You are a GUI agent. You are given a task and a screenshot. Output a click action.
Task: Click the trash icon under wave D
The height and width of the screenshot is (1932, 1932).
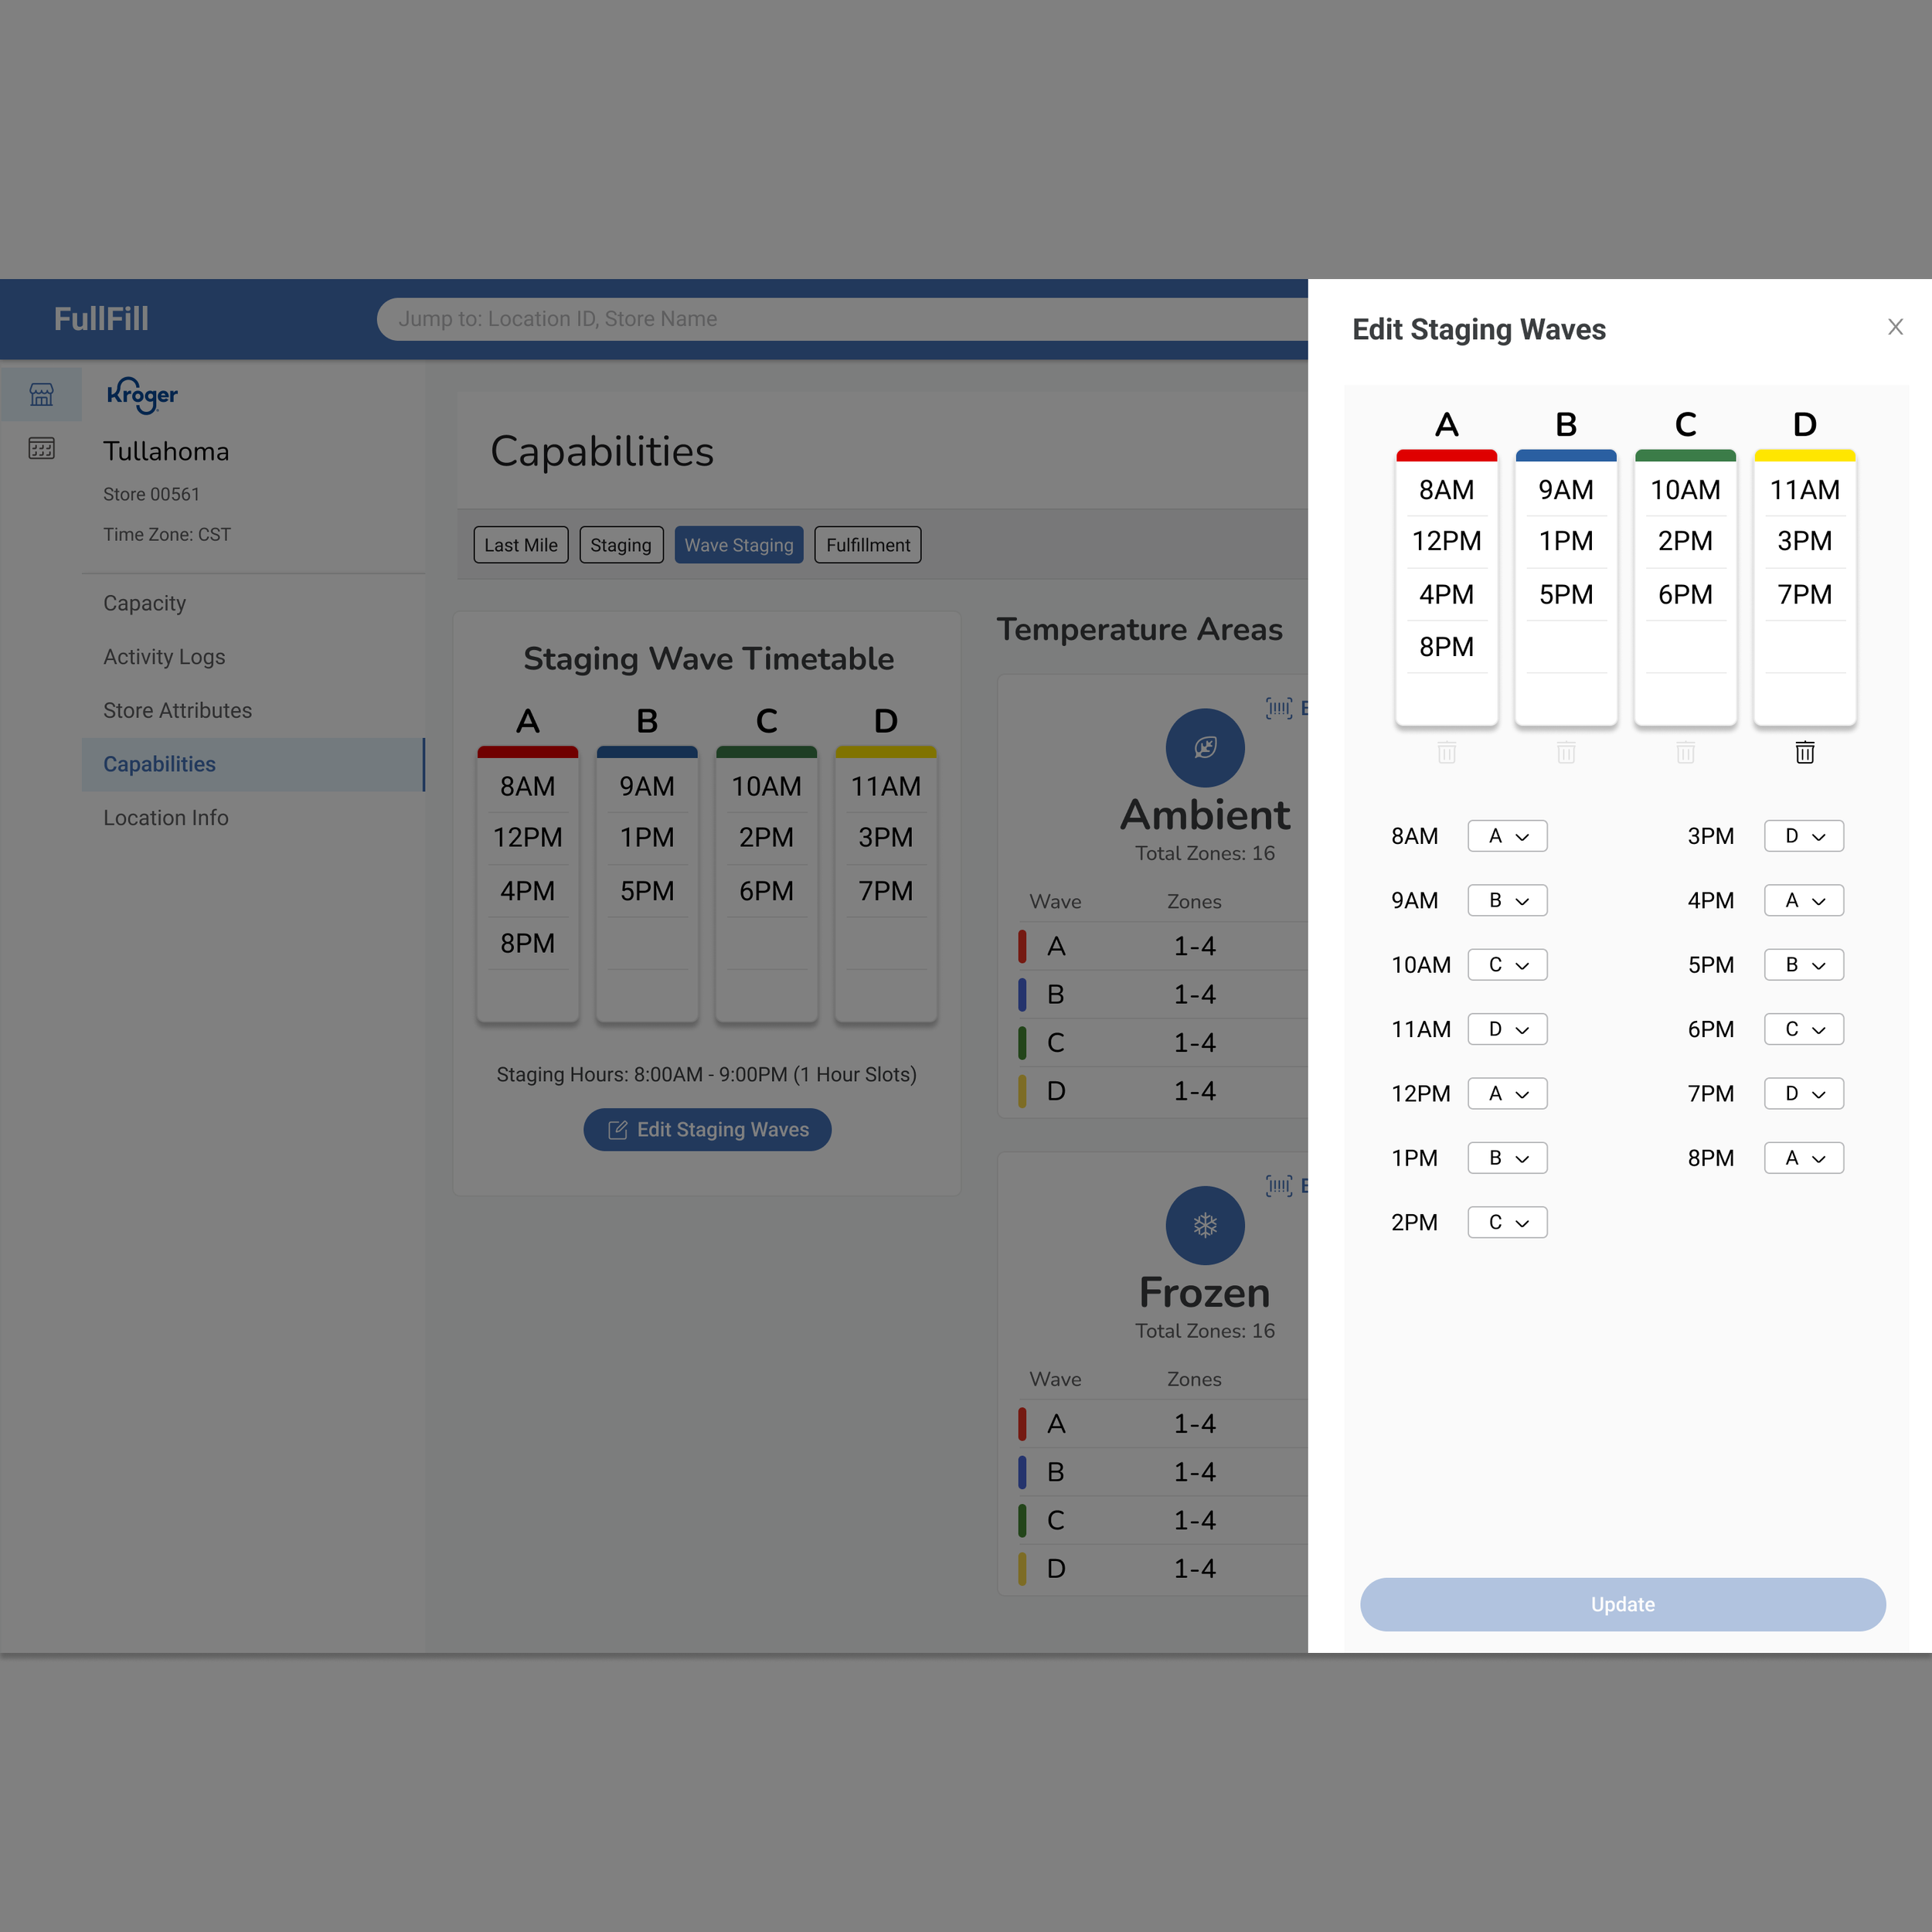coord(1804,752)
